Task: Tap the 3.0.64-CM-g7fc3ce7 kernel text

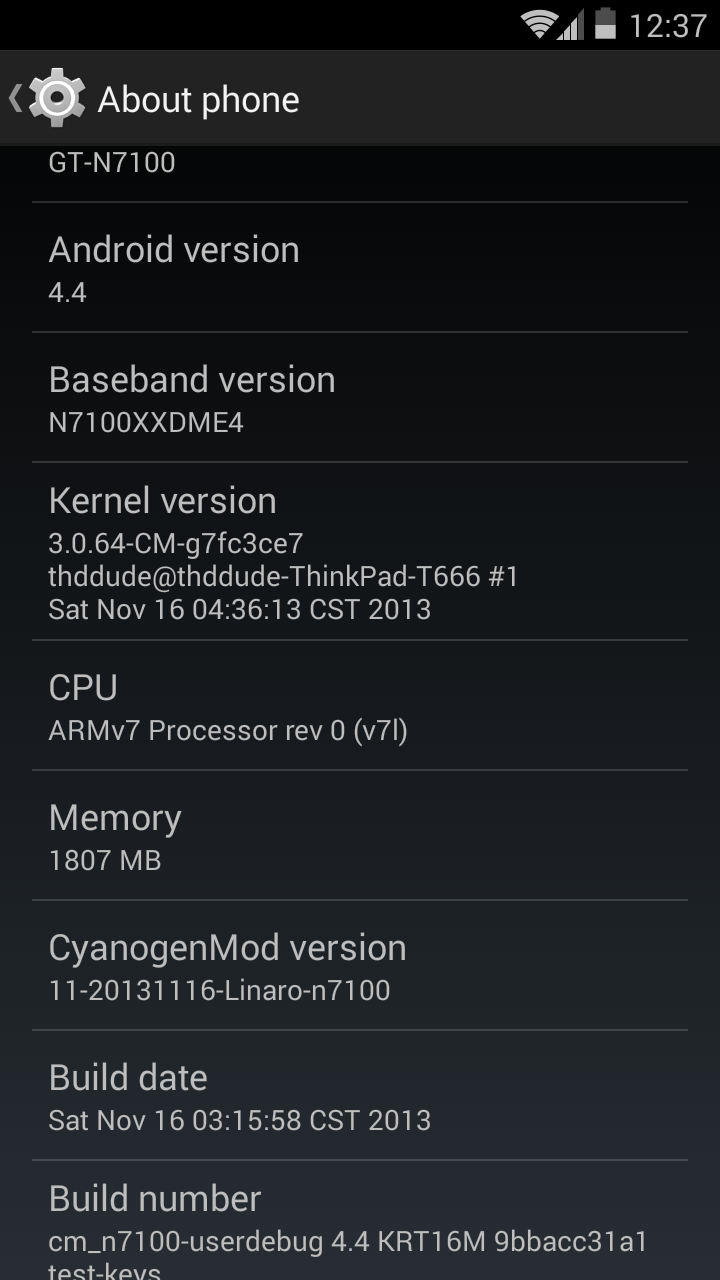Action: 176,543
